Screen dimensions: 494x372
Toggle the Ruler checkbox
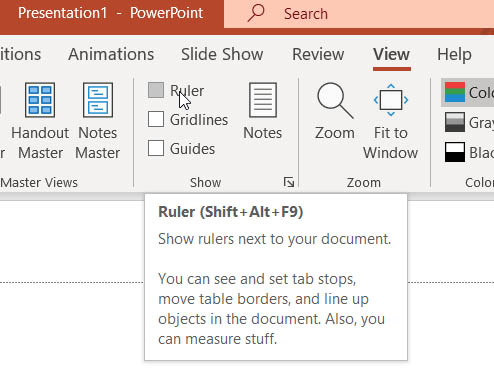click(156, 90)
